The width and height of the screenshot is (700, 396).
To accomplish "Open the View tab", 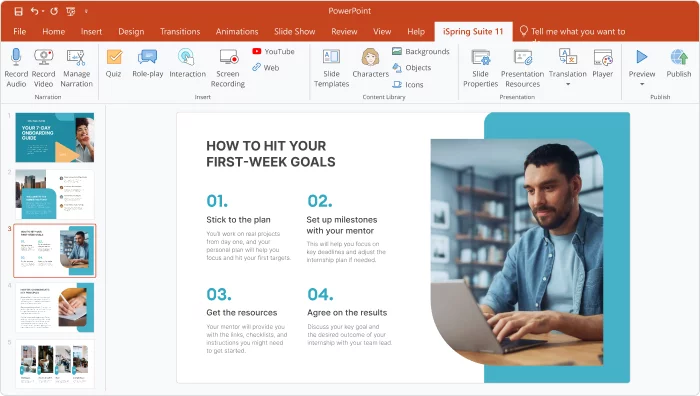I will click(x=382, y=32).
